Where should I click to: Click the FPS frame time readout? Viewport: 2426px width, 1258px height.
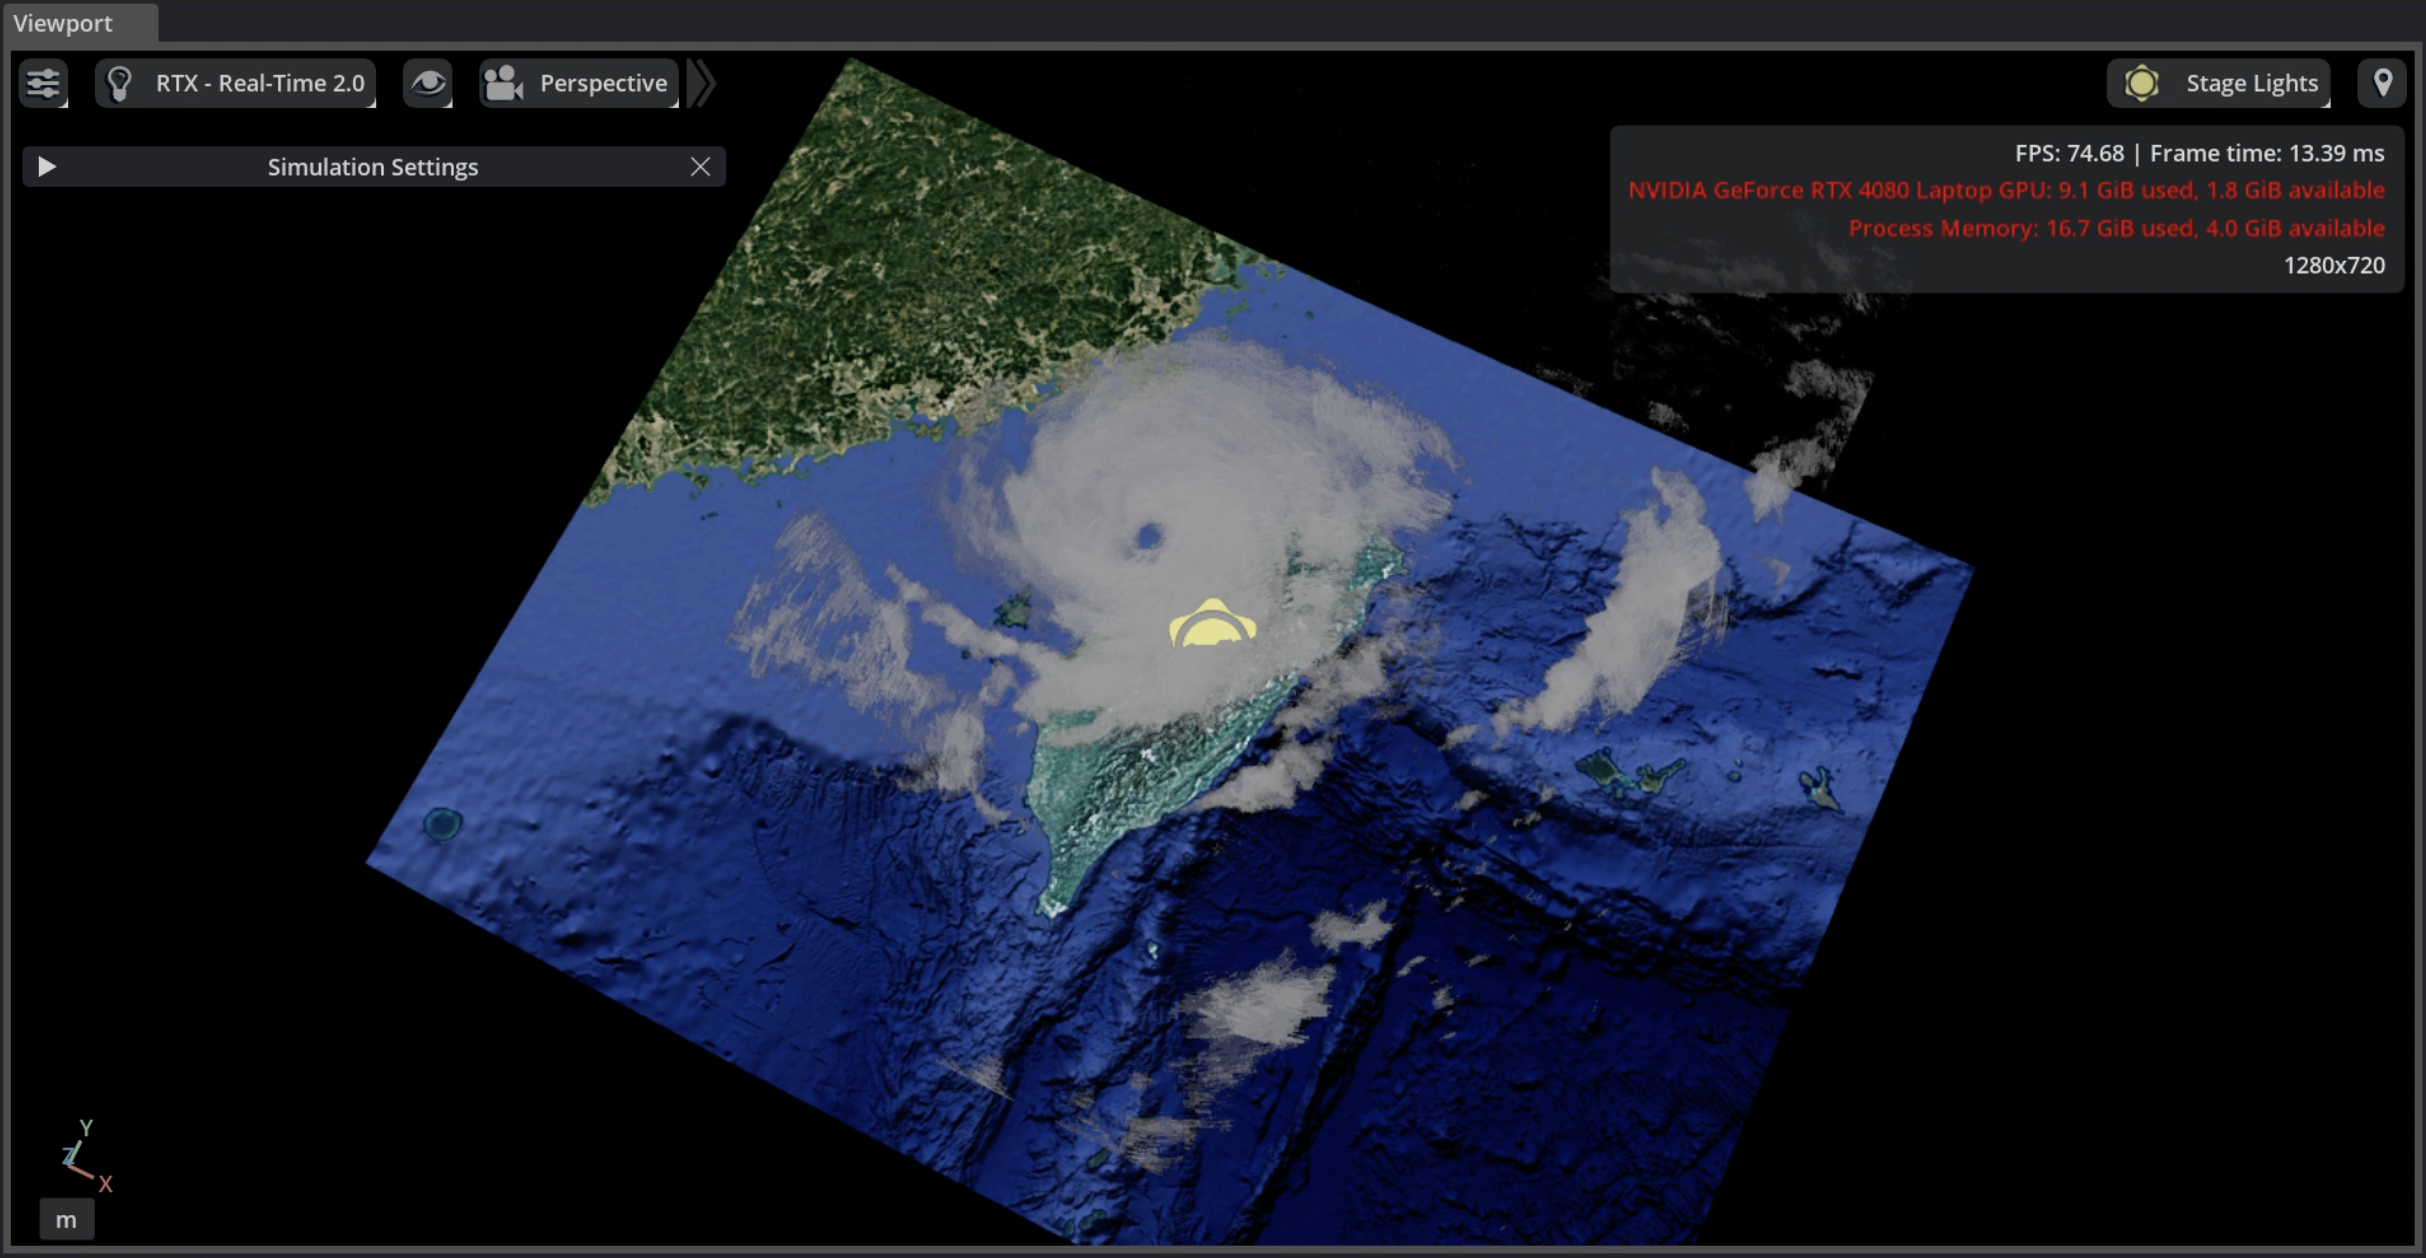click(x=2199, y=153)
